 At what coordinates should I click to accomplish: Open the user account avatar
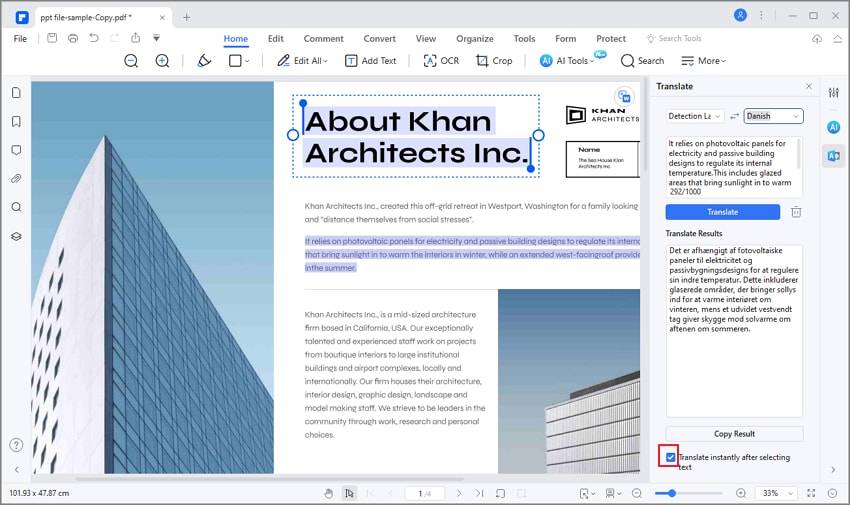(x=740, y=16)
